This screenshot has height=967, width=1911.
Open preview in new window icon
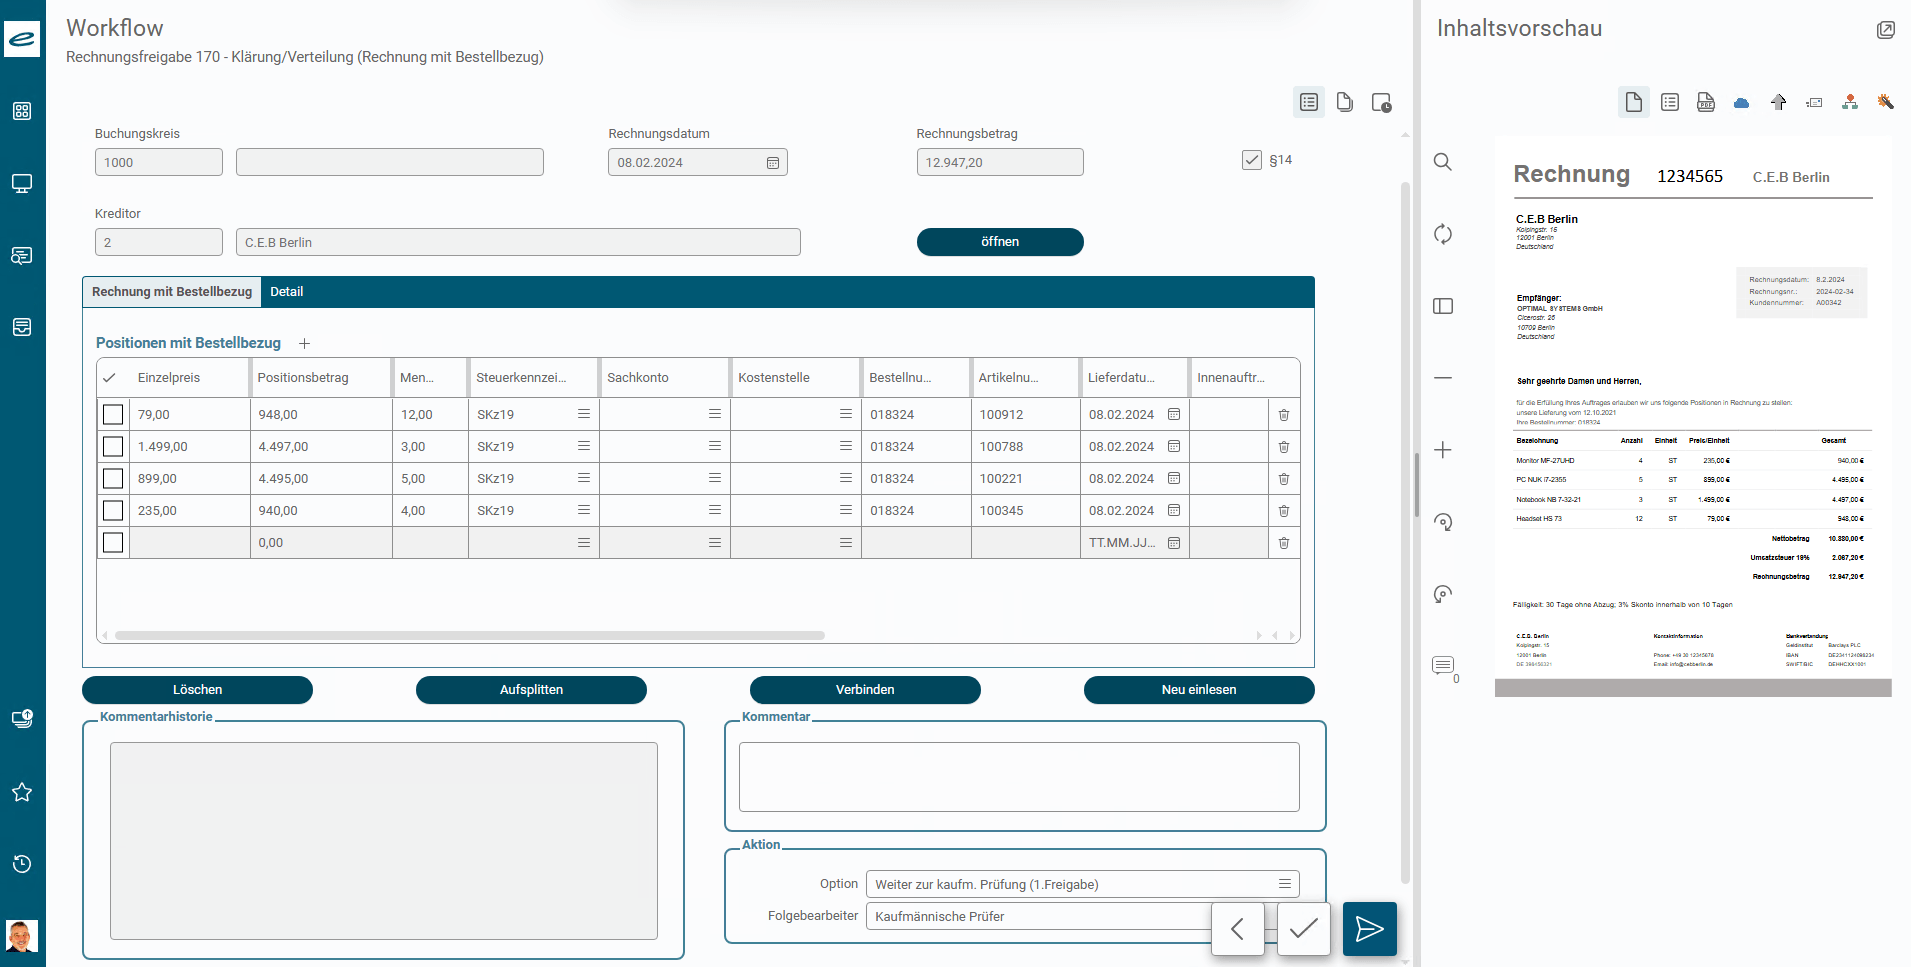[x=1885, y=30]
